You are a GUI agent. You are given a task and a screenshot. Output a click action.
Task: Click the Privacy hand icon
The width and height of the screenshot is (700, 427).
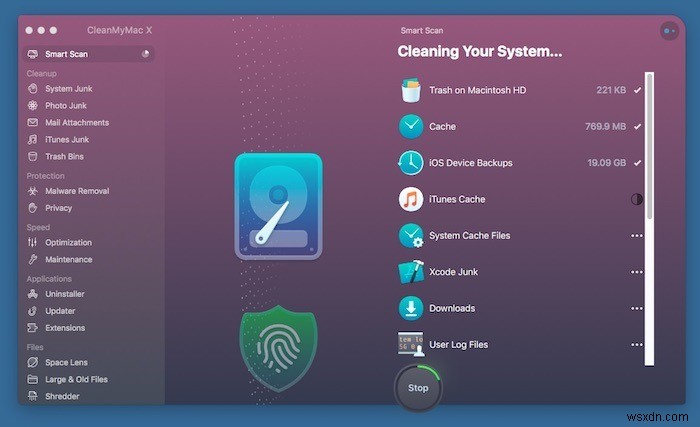pos(33,208)
